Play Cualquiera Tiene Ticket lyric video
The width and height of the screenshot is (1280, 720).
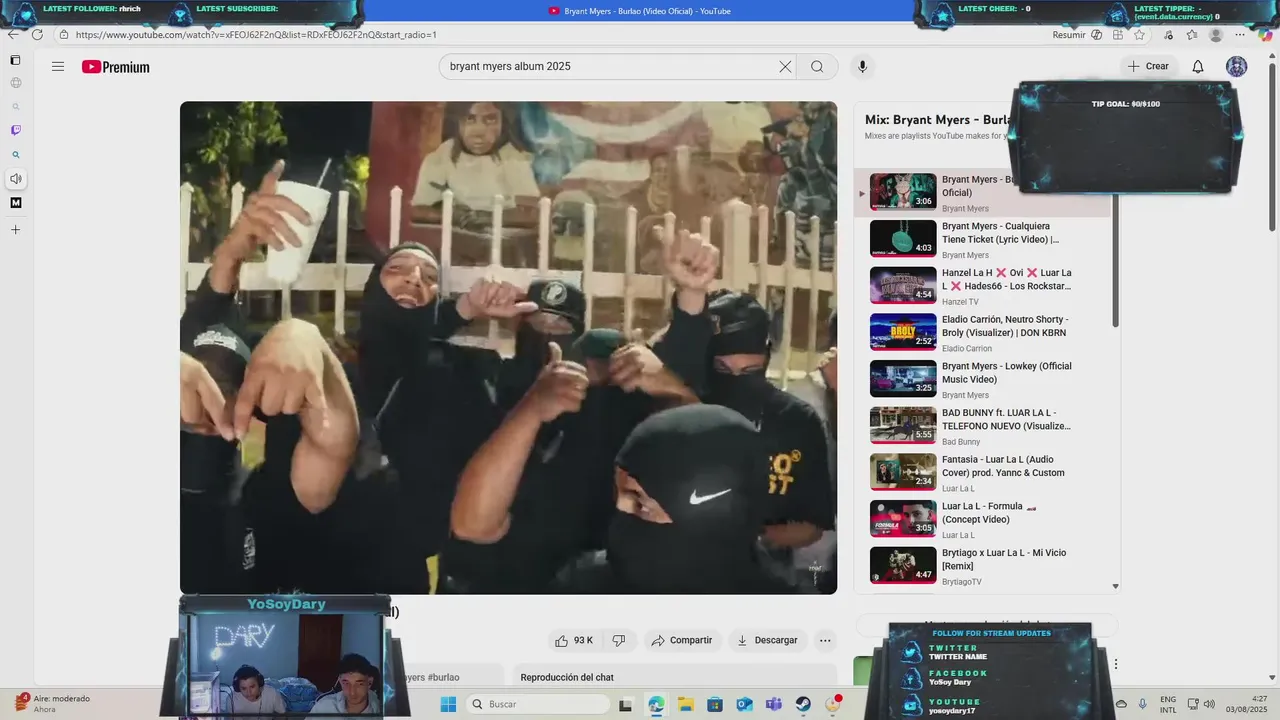click(982, 240)
